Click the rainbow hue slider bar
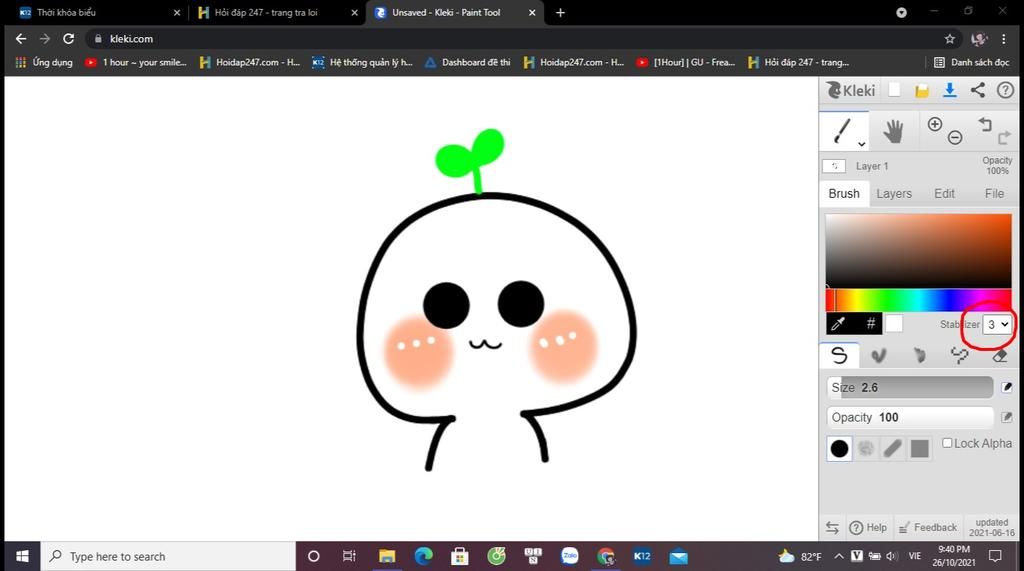 pyautogui.click(x=920, y=300)
